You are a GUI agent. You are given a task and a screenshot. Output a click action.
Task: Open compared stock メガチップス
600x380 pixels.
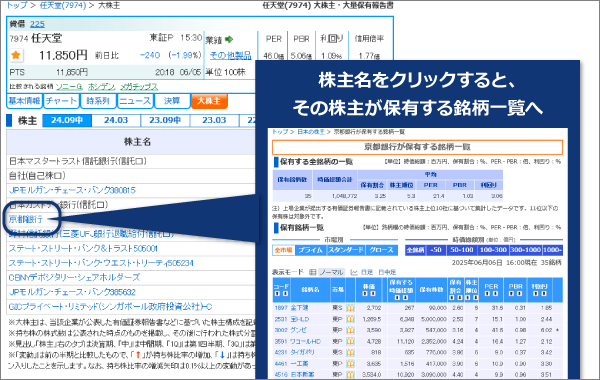tap(139, 87)
